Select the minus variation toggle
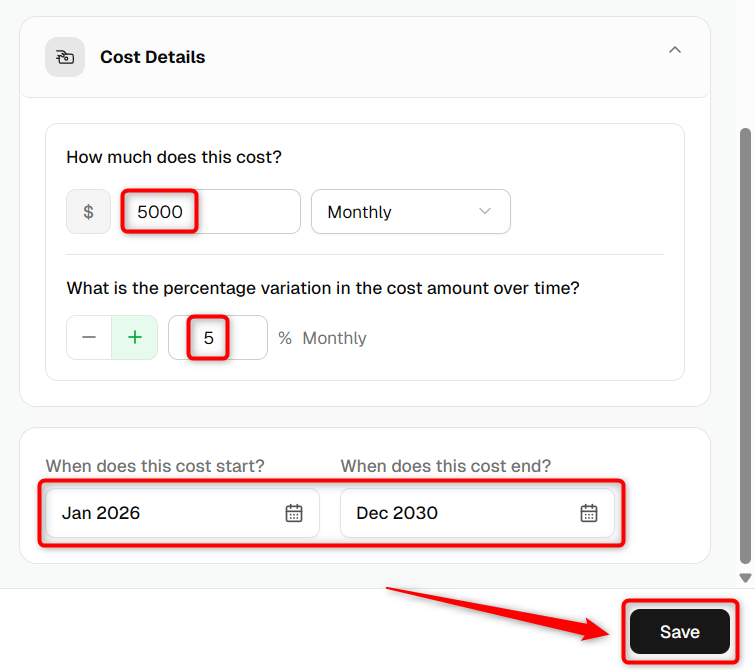Image resolution: width=755 pixels, height=670 pixels. 89,337
